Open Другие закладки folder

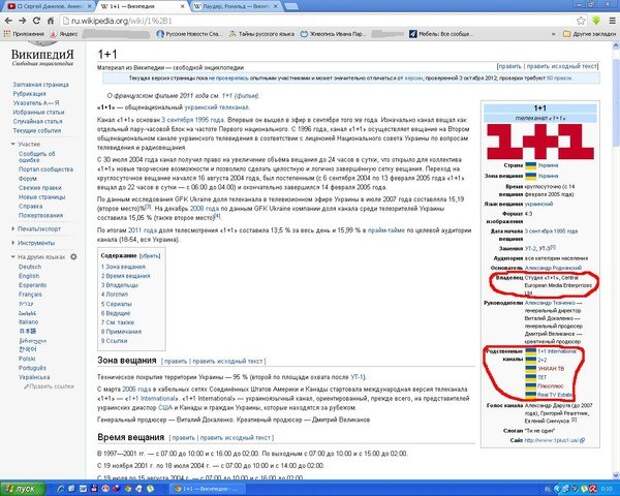click(x=589, y=34)
